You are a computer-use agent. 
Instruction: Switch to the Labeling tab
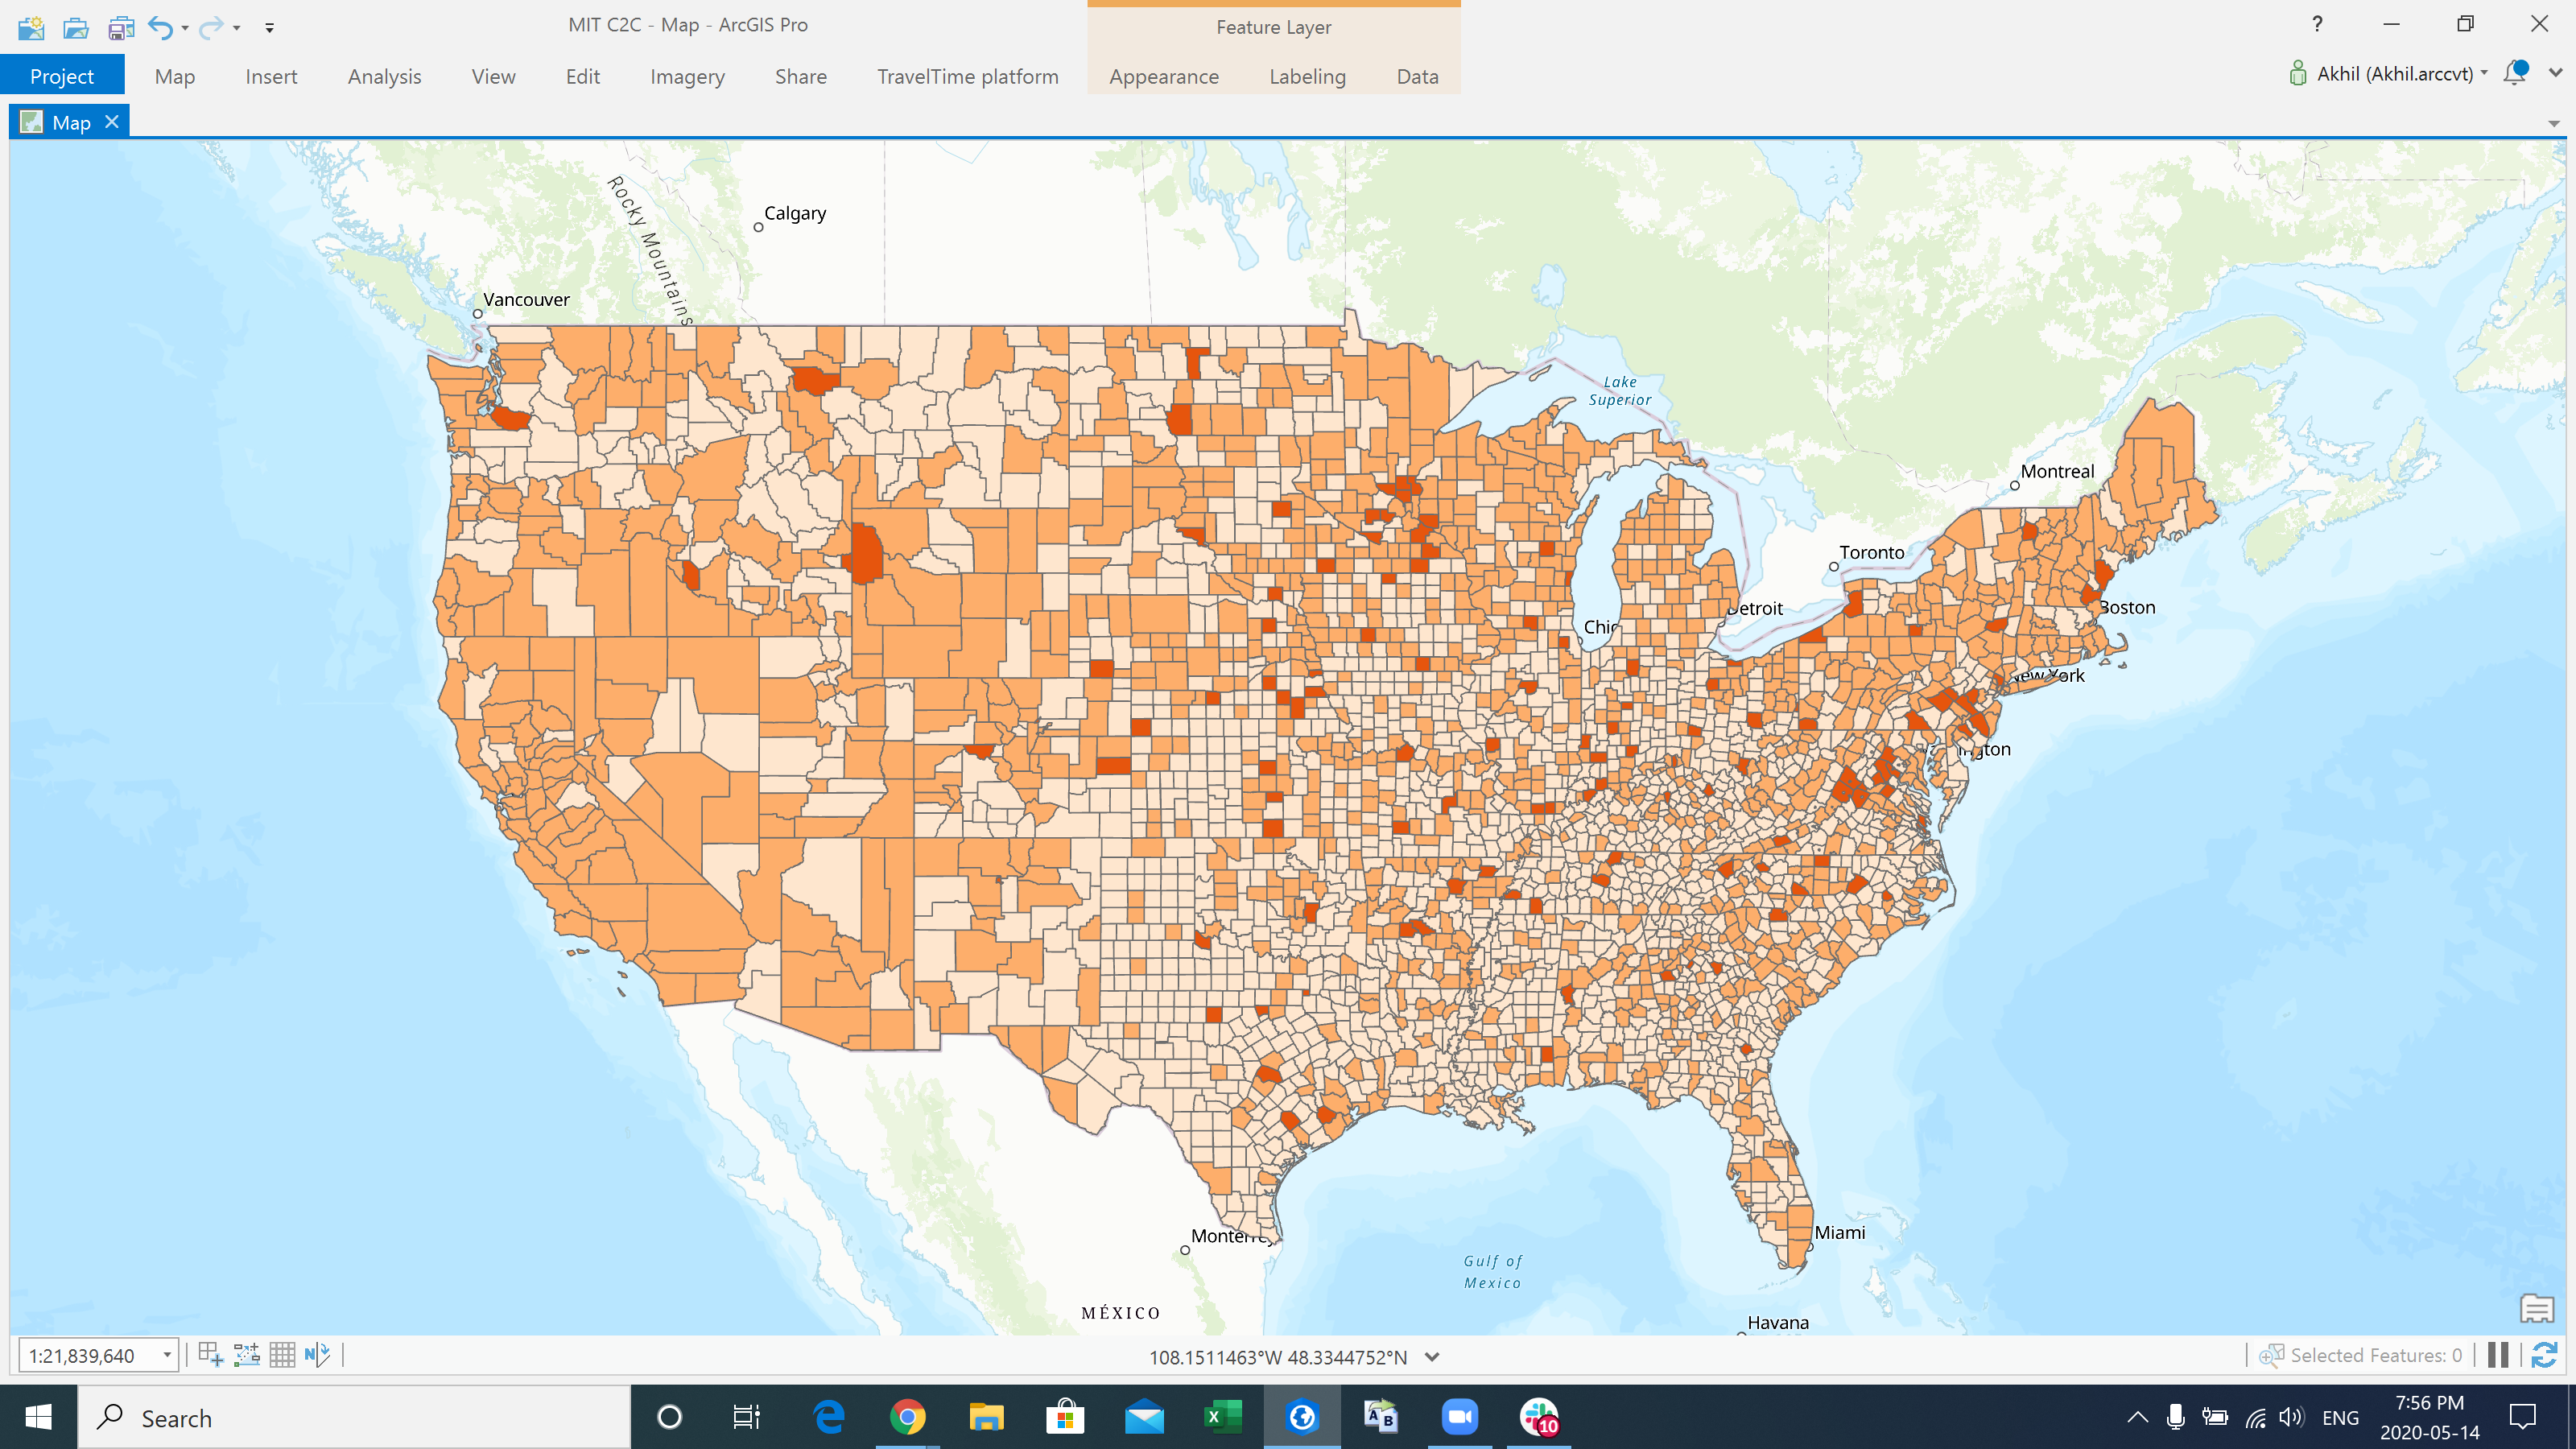click(1307, 76)
